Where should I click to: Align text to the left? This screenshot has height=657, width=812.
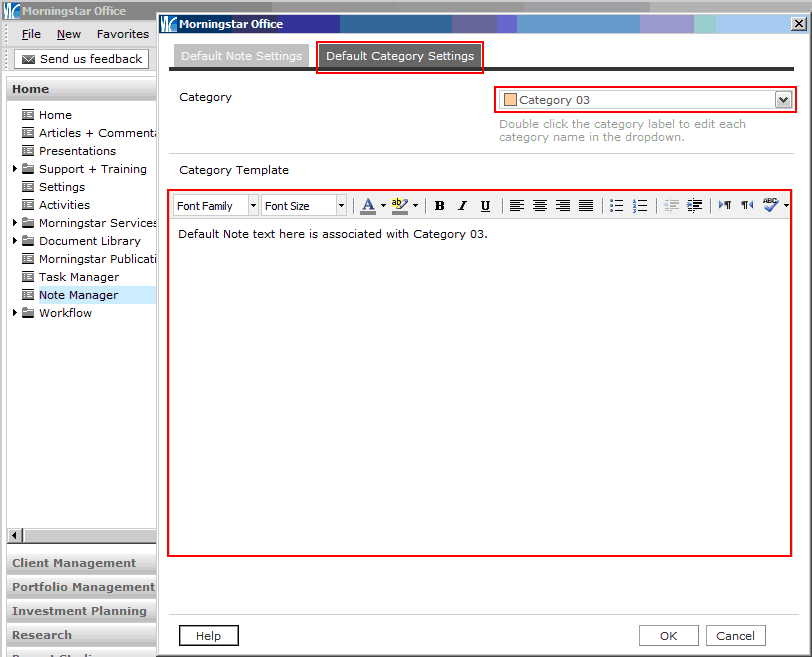click(517, 206)
